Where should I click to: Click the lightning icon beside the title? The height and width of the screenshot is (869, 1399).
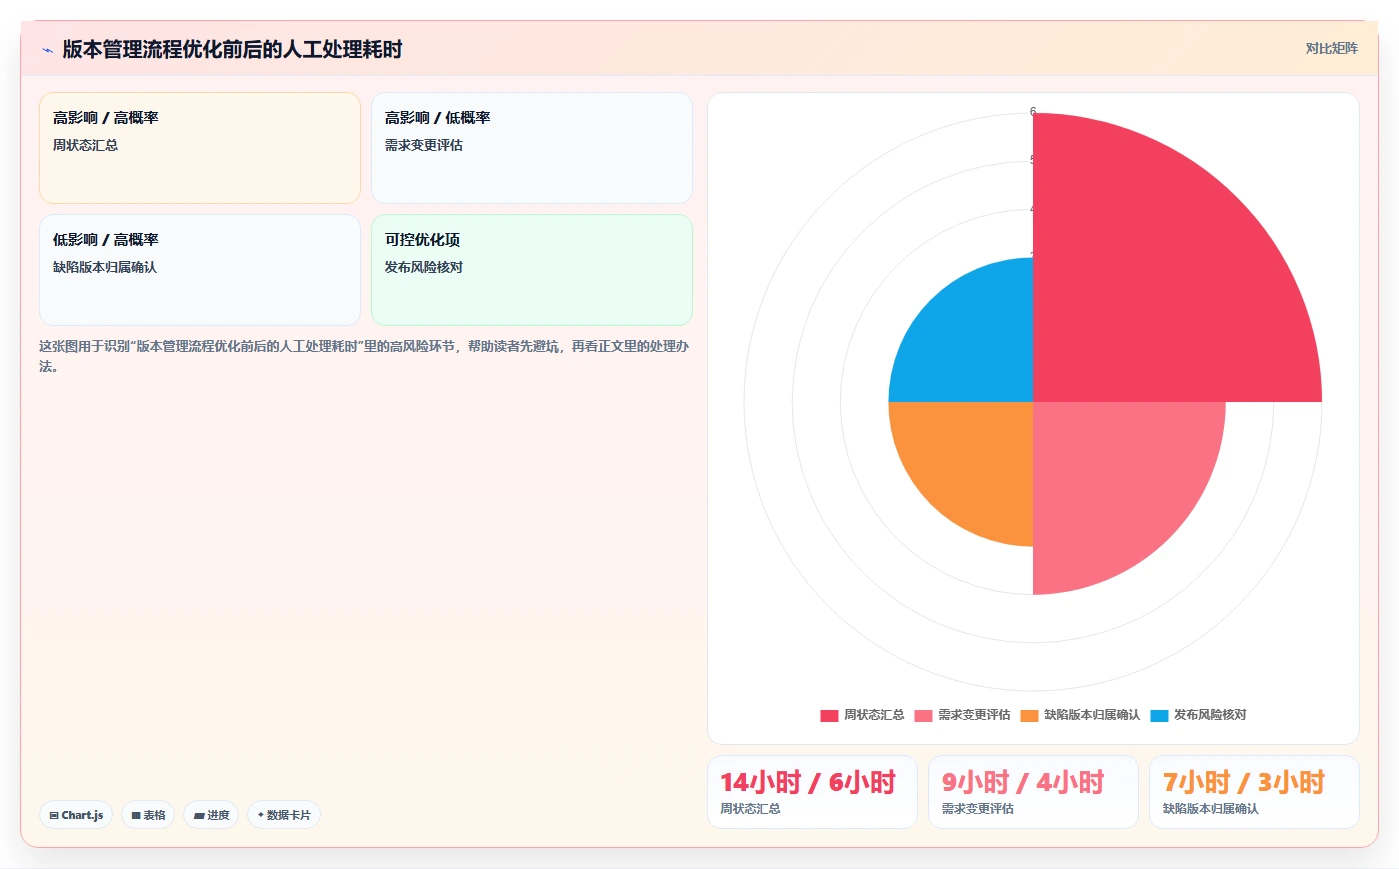tap(47, 50)
